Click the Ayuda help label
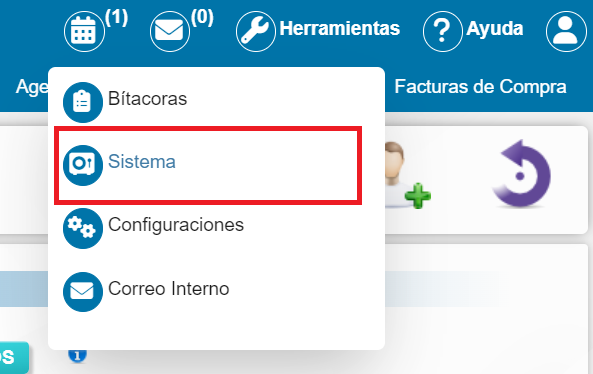The width and height of the screenshot is (593, 374). [x=495, y=29]
